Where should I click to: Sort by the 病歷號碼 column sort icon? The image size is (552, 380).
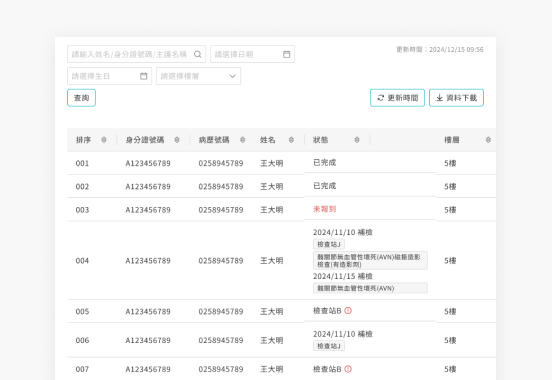[243, 140]
